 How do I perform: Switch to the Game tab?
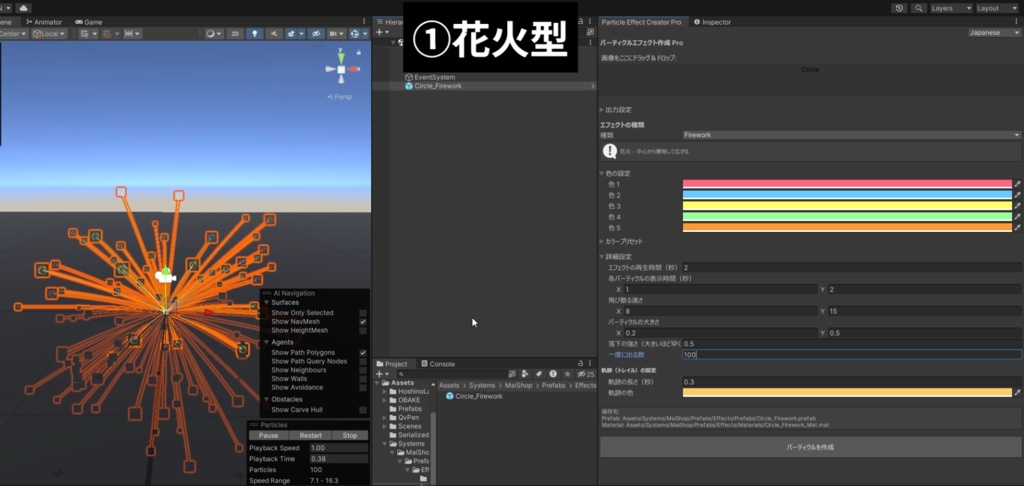click(89, 22)
